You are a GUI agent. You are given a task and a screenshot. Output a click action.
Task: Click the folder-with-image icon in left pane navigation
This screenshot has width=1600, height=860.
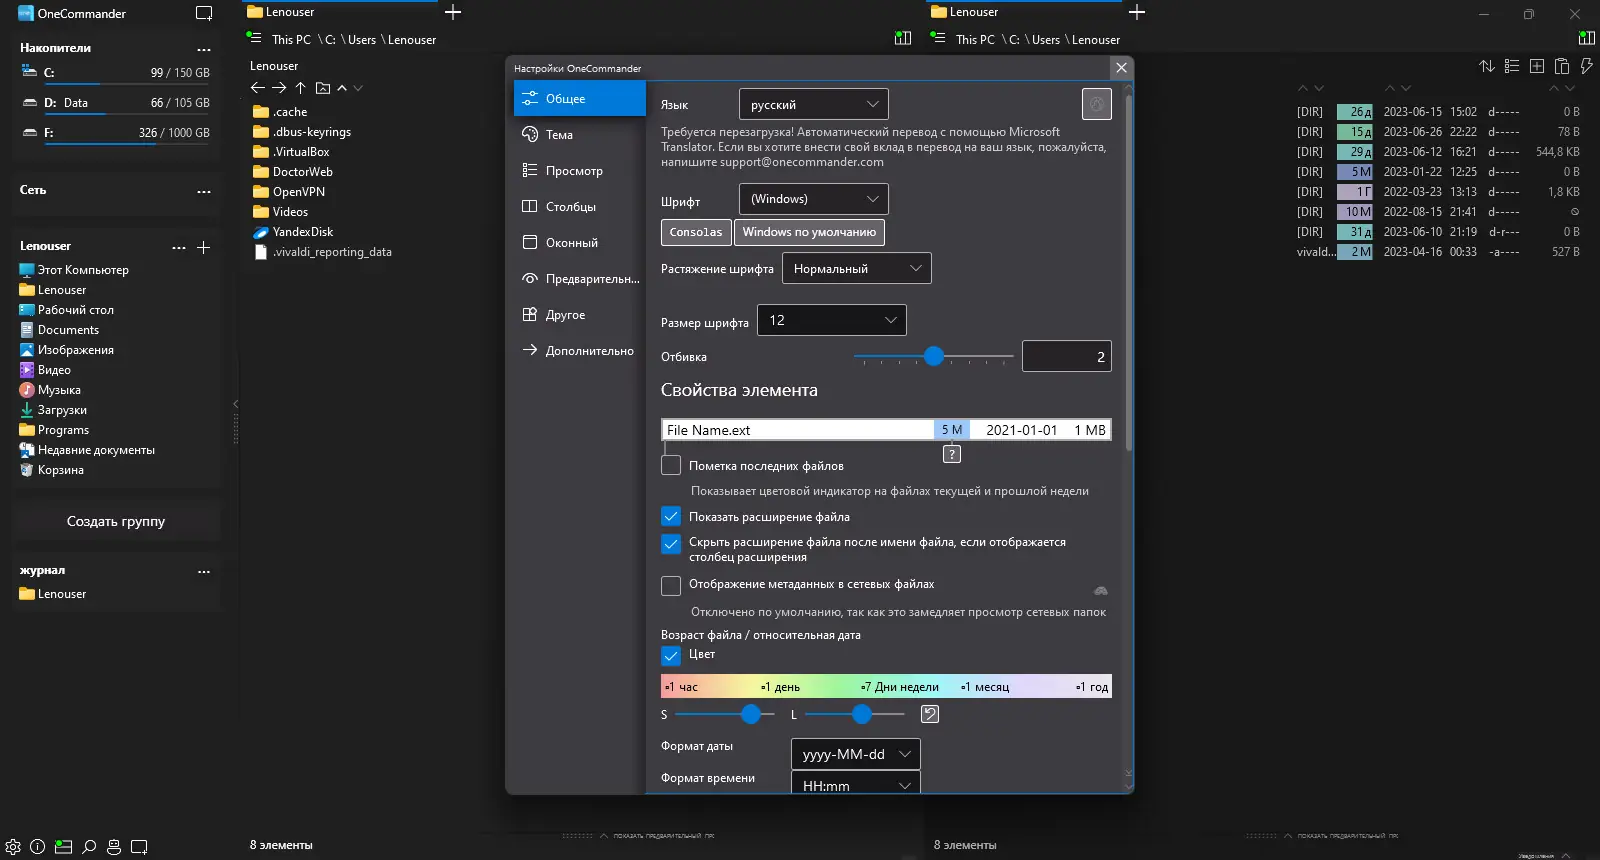tap(323, 88)
